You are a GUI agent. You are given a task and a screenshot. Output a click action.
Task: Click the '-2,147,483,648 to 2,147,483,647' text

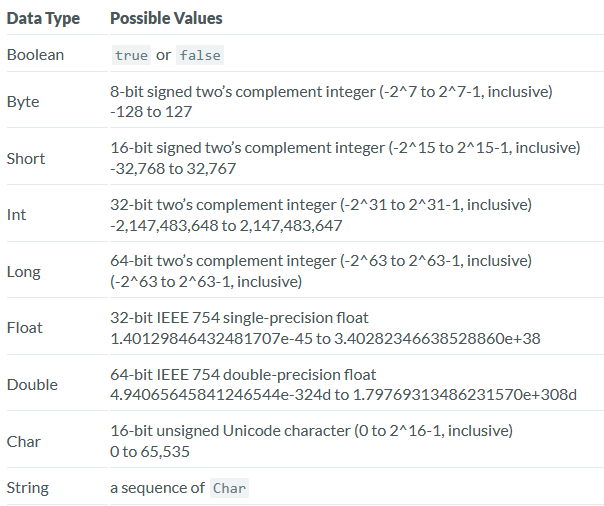pyautogui.click(x=226, y=226)
